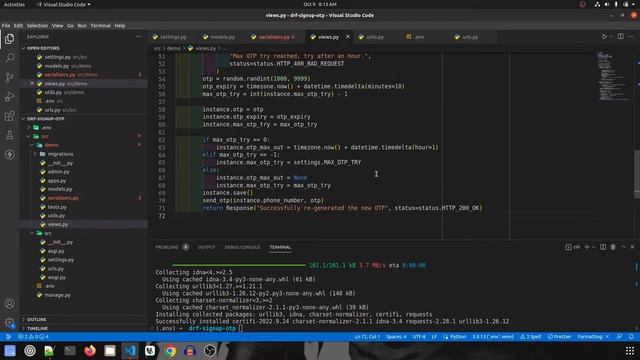The width and height of the screenshot is (640, 360).
Task: Maximize the terminal panel size
Action: coord(623,247)
